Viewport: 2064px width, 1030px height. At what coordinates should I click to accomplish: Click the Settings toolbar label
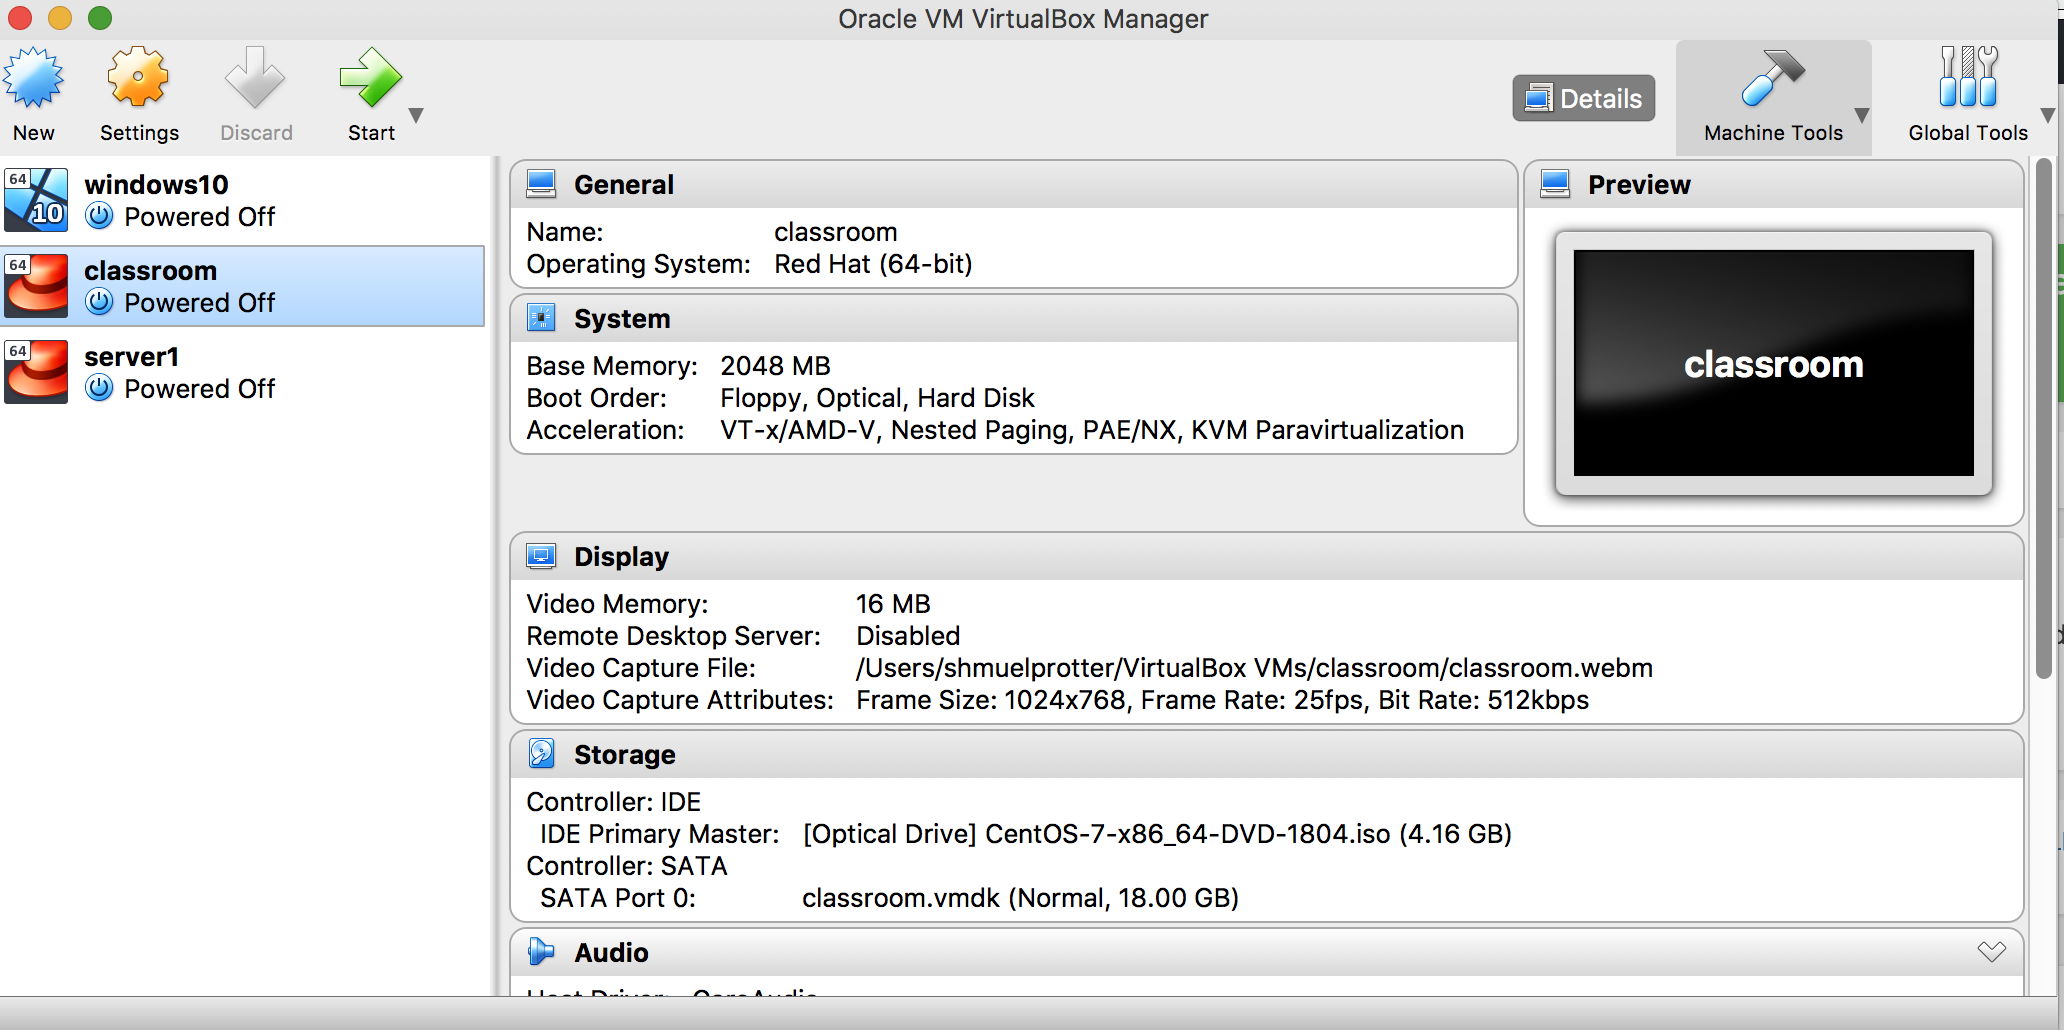[x=139, y=133]
